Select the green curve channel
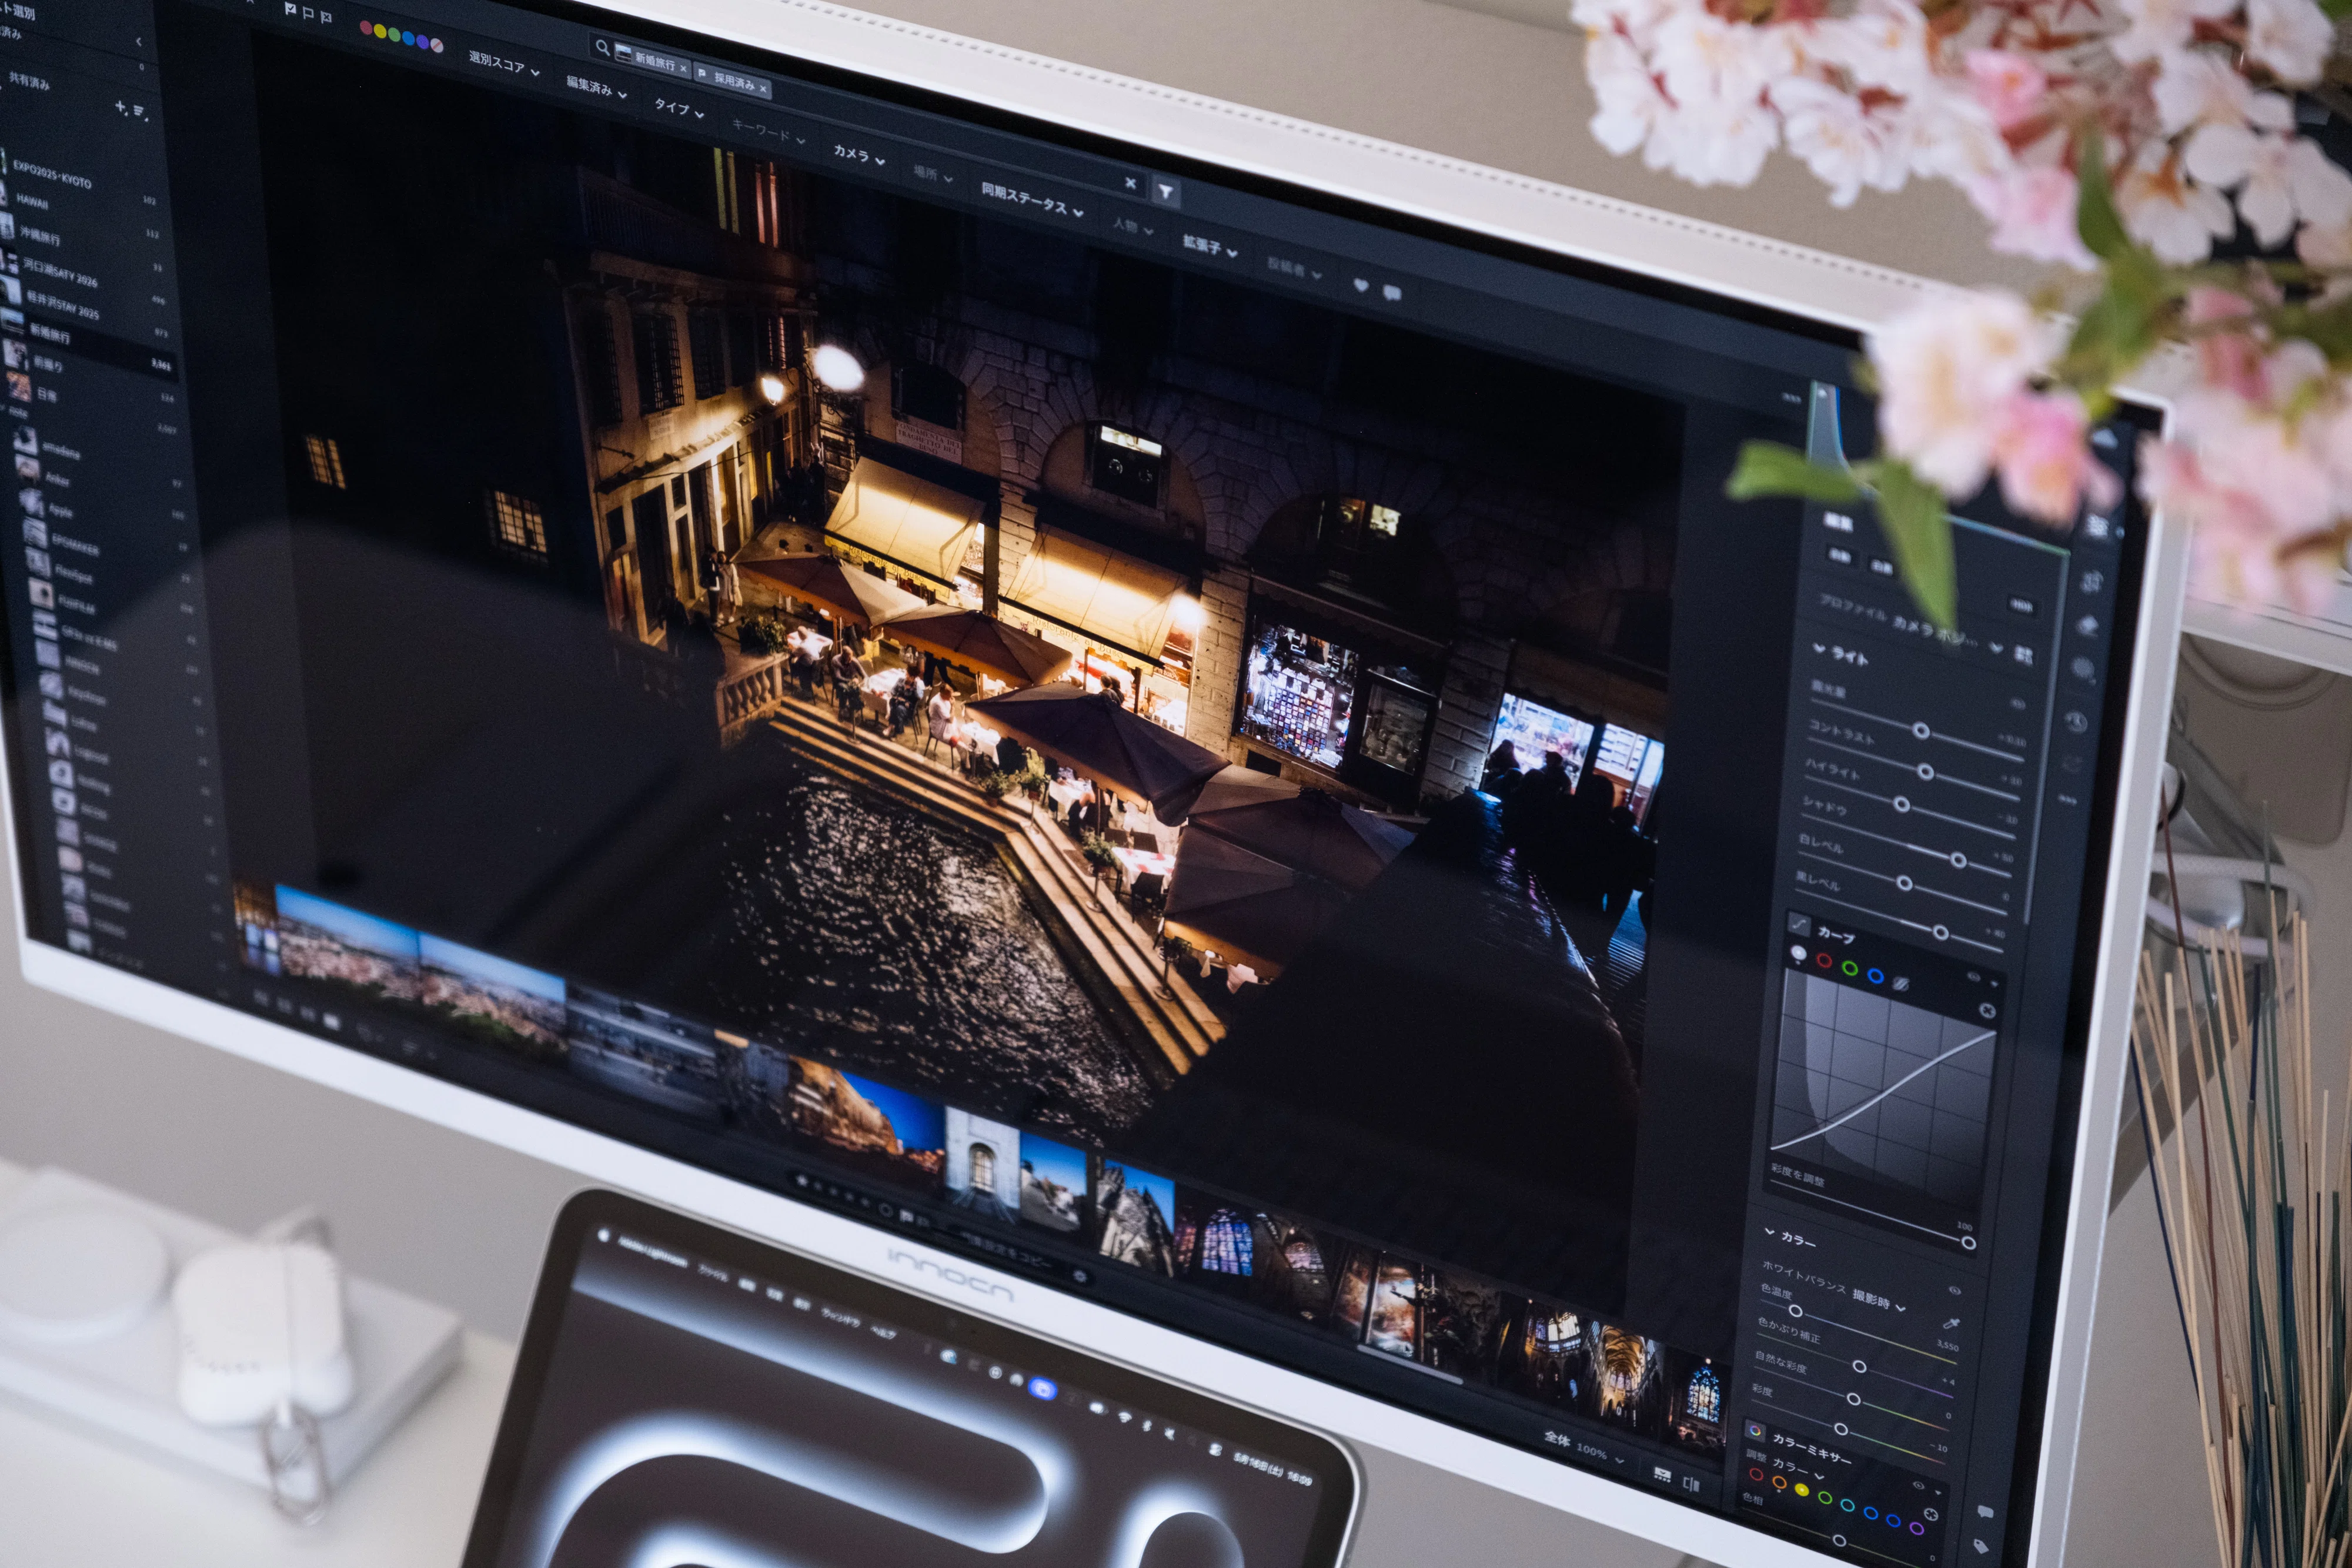Viewport: 2352px width, 1568px height. coord(1850,968)
